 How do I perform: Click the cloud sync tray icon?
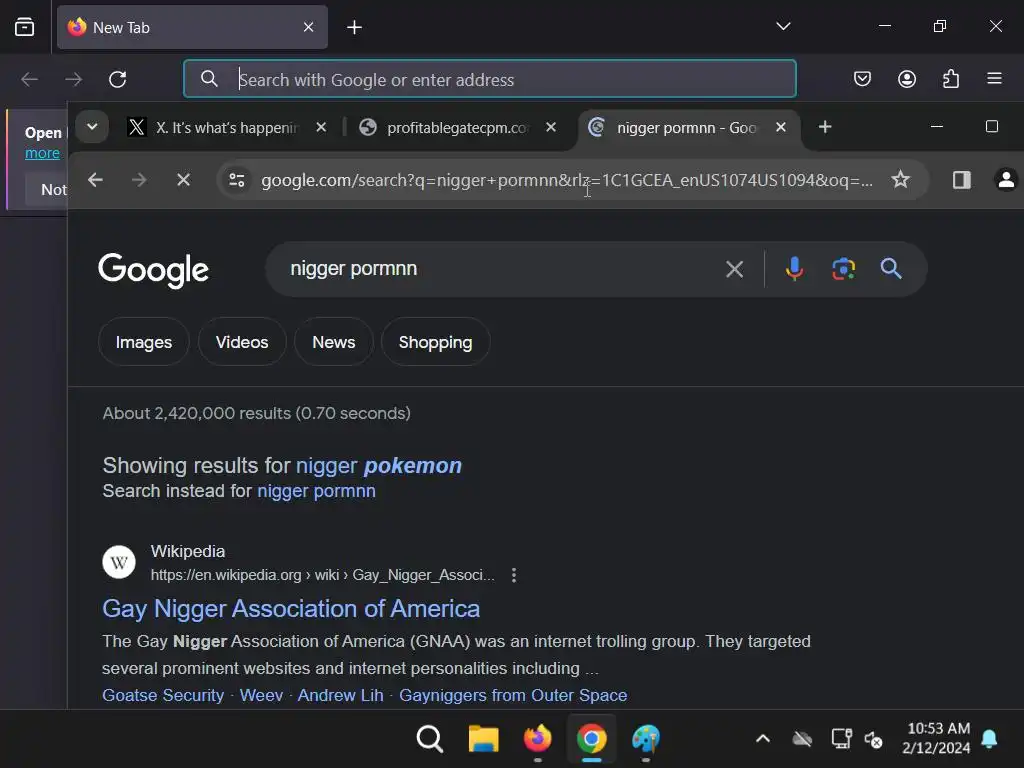click(802, 739)
